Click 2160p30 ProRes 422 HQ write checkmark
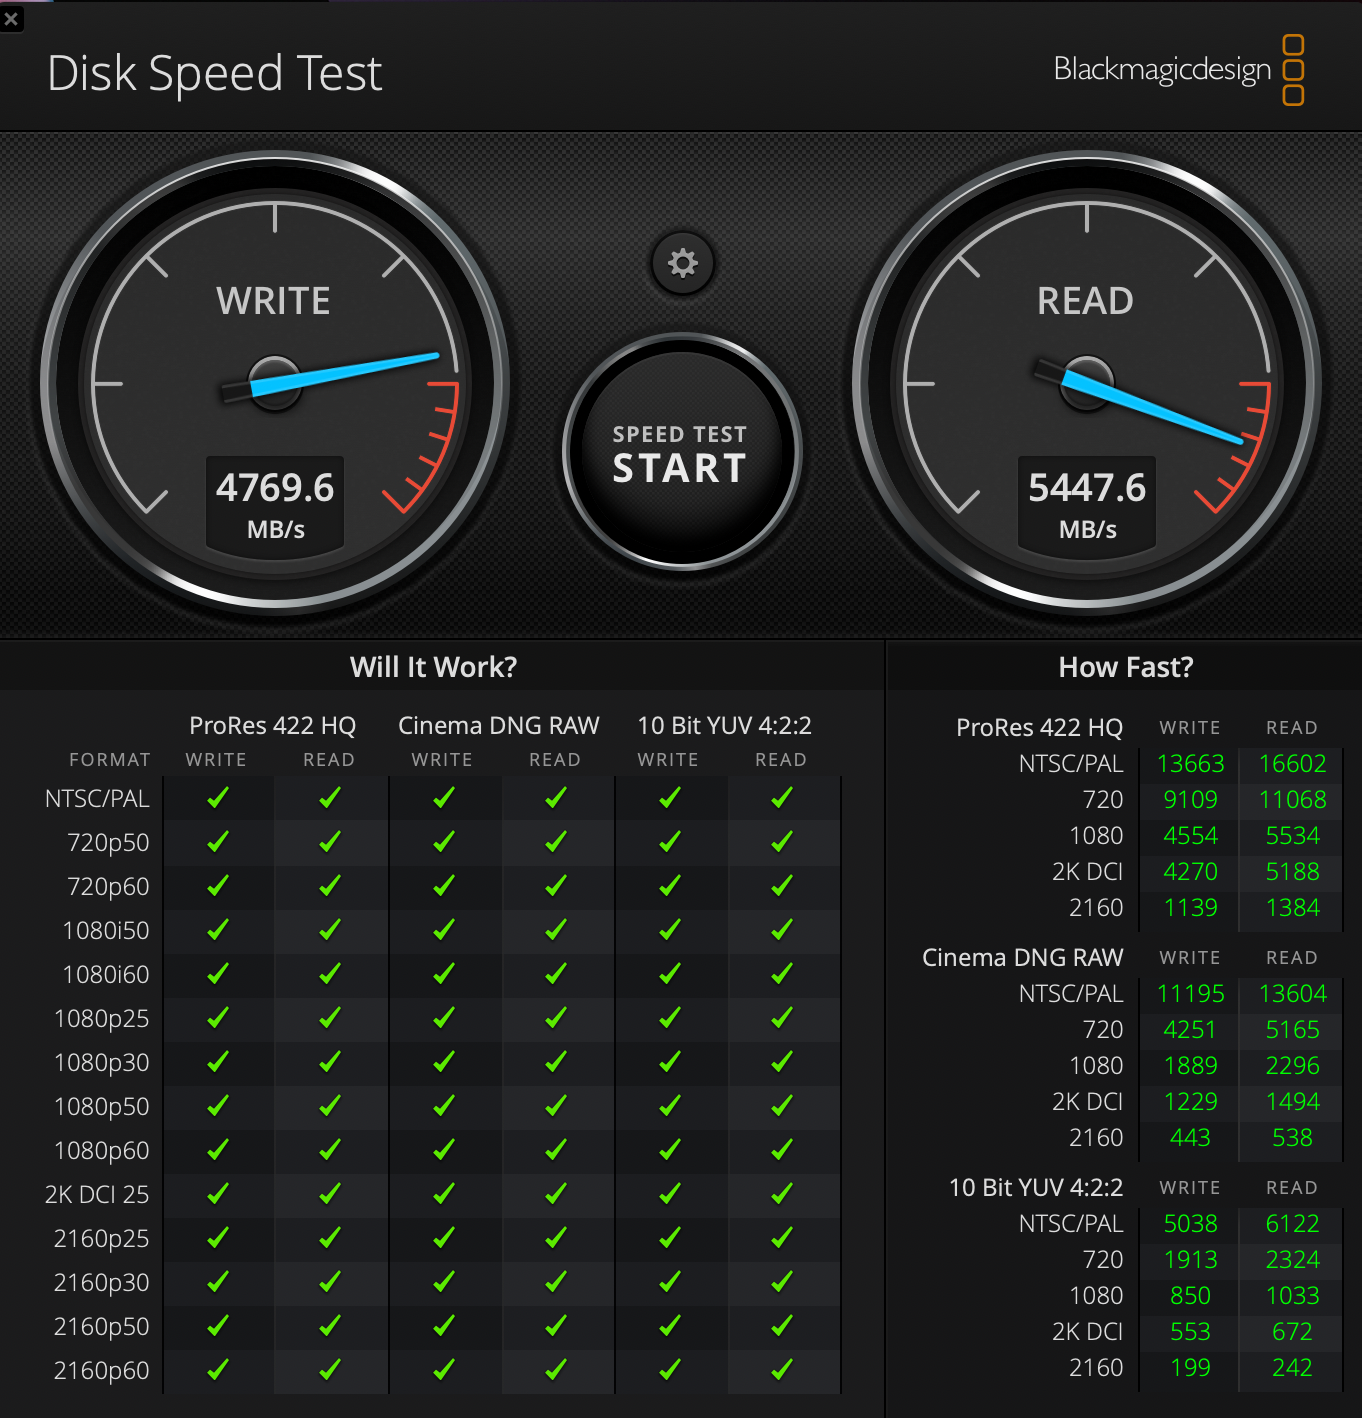Image resolution: width=1362 pixels, height=1418 pixels. pyautogui.click(x=217, y=1281)
